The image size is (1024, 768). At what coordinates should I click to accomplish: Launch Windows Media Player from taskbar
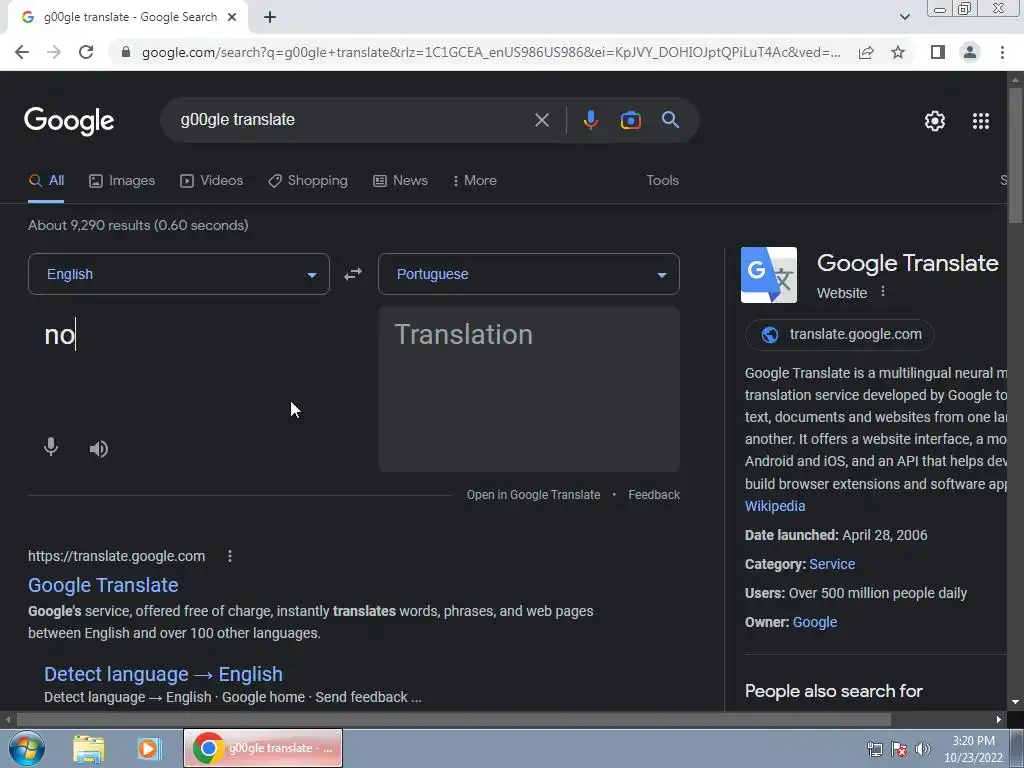[x=149, y=748]
